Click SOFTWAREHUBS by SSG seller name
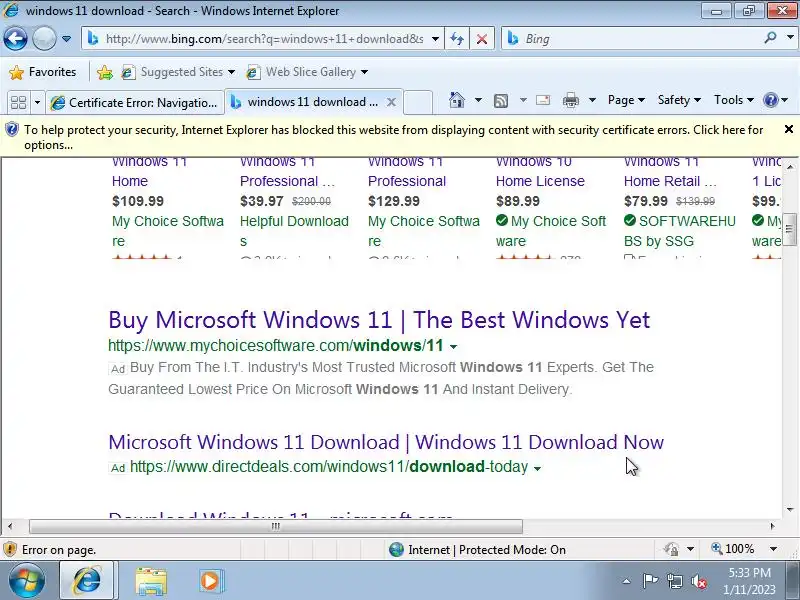 [x=680, y=231]
